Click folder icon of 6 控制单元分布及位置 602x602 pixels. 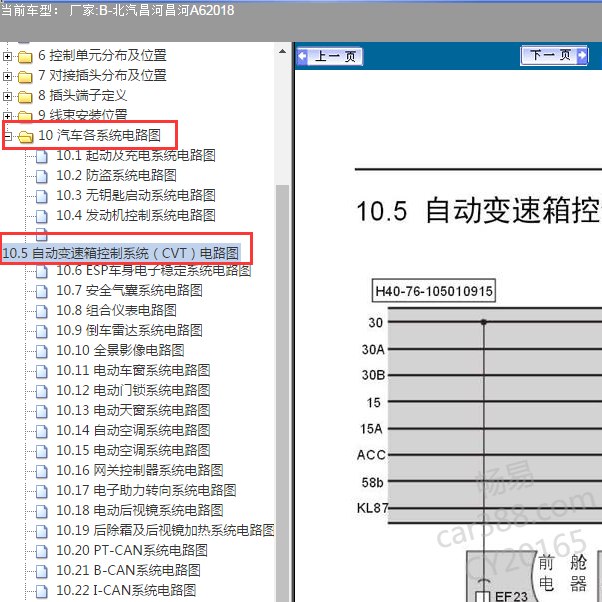click(x=25, y=57)
